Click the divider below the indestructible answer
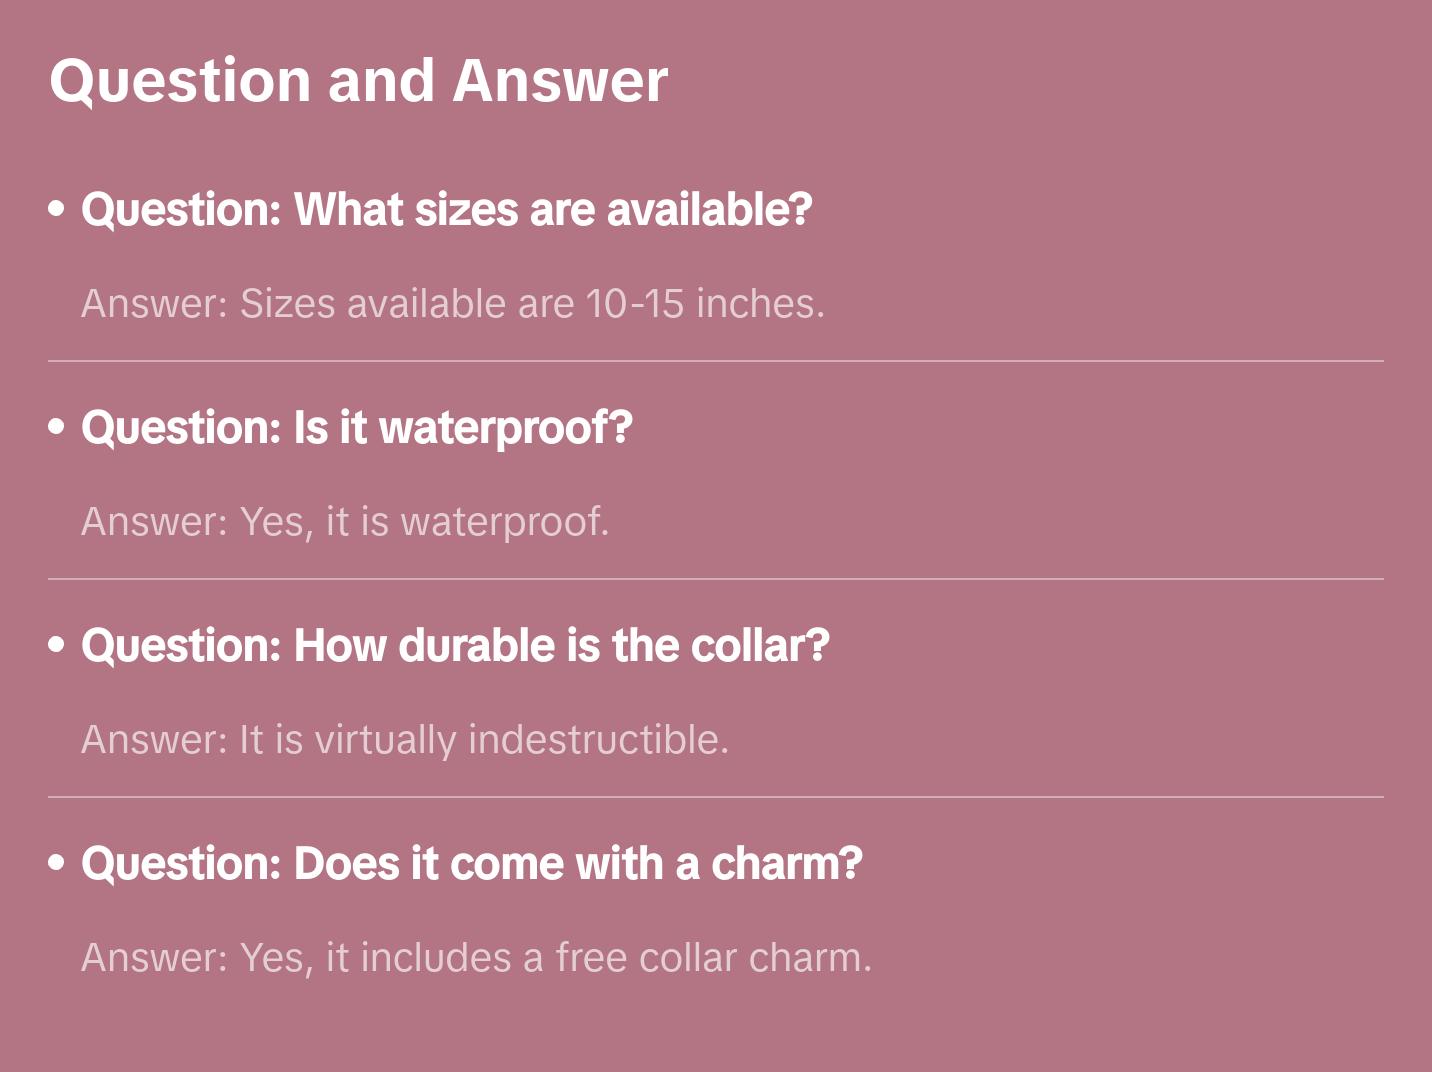Screen dimensions: 1432x1072 716,797
